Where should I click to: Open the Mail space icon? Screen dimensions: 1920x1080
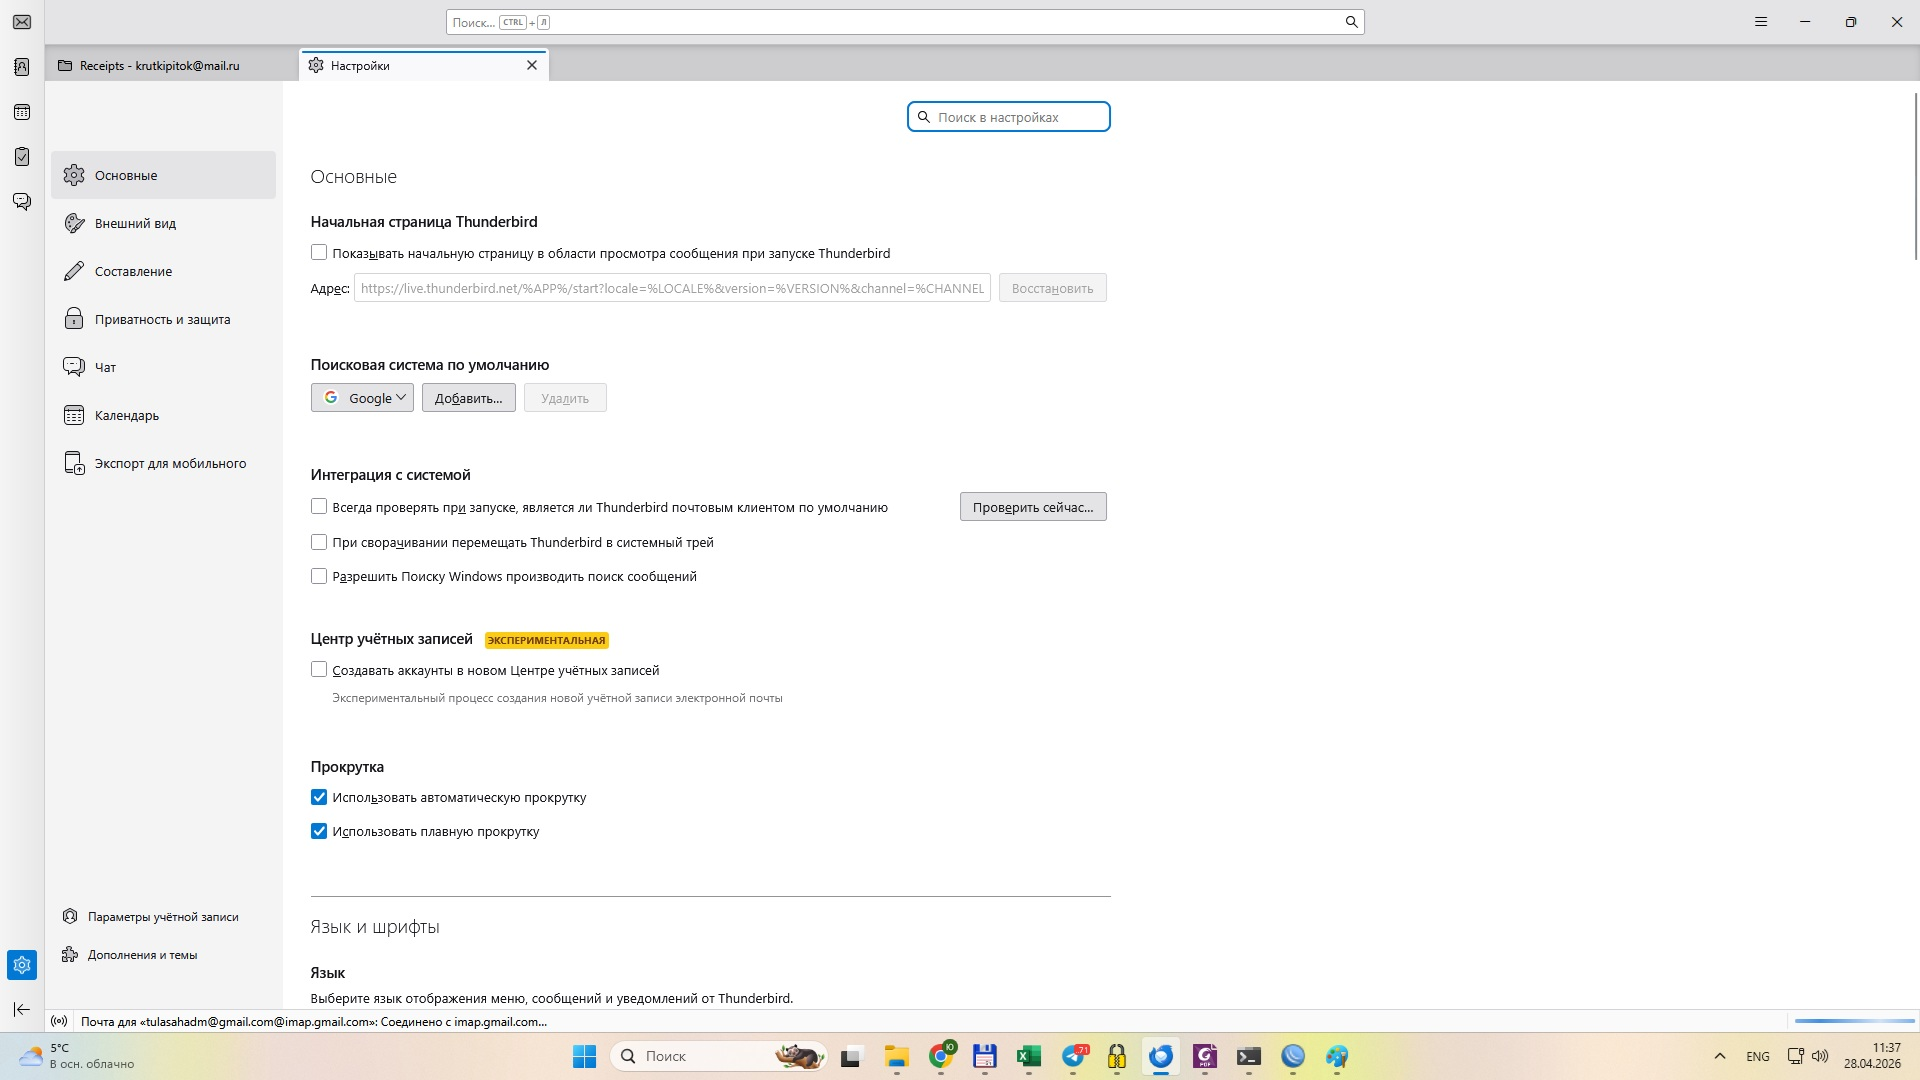22,22
